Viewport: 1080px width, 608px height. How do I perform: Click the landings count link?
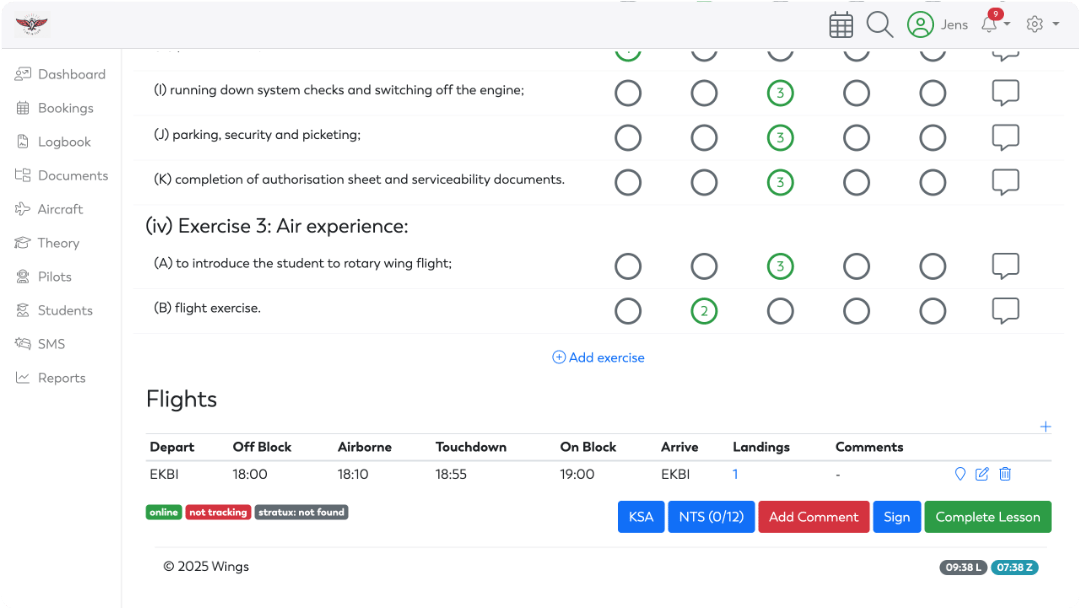736,474
